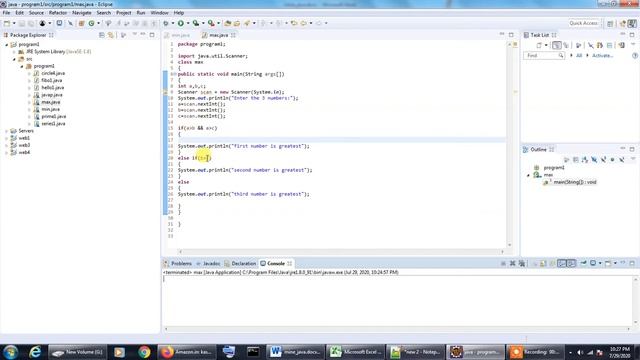Viewport: 640px width, 360px height.
Task: Click the Open Perspective icon
Action: pyautogui.click(x=610, y=23)
